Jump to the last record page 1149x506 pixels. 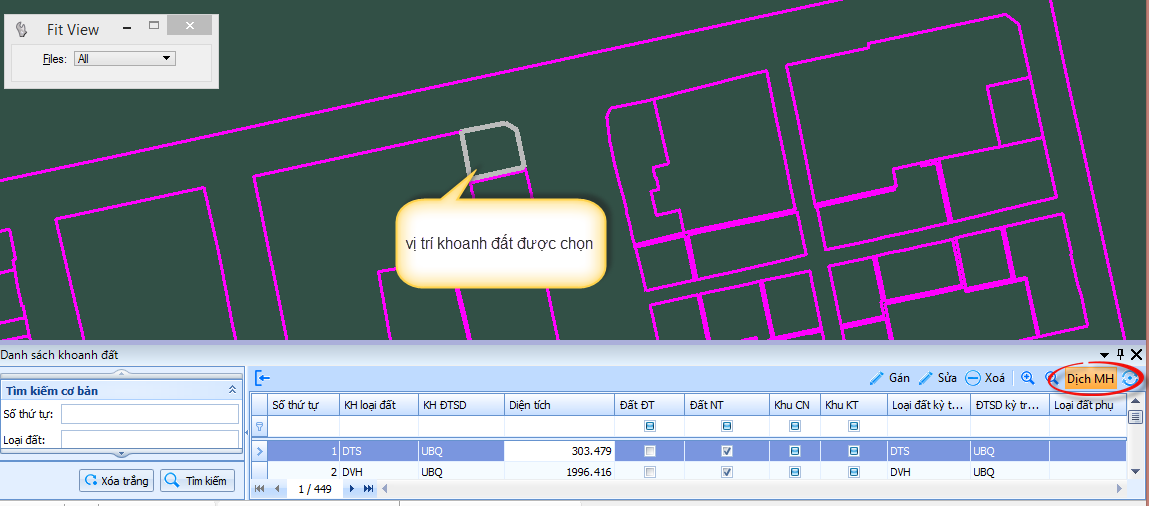tap(368, 489)
